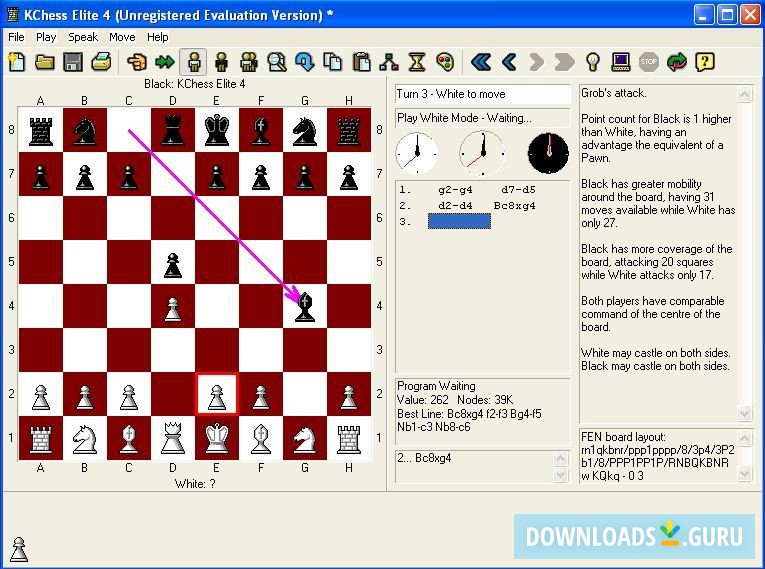
Task: Click the blue curved arrow flip-board icon
Action: click(x=305, y=62)
